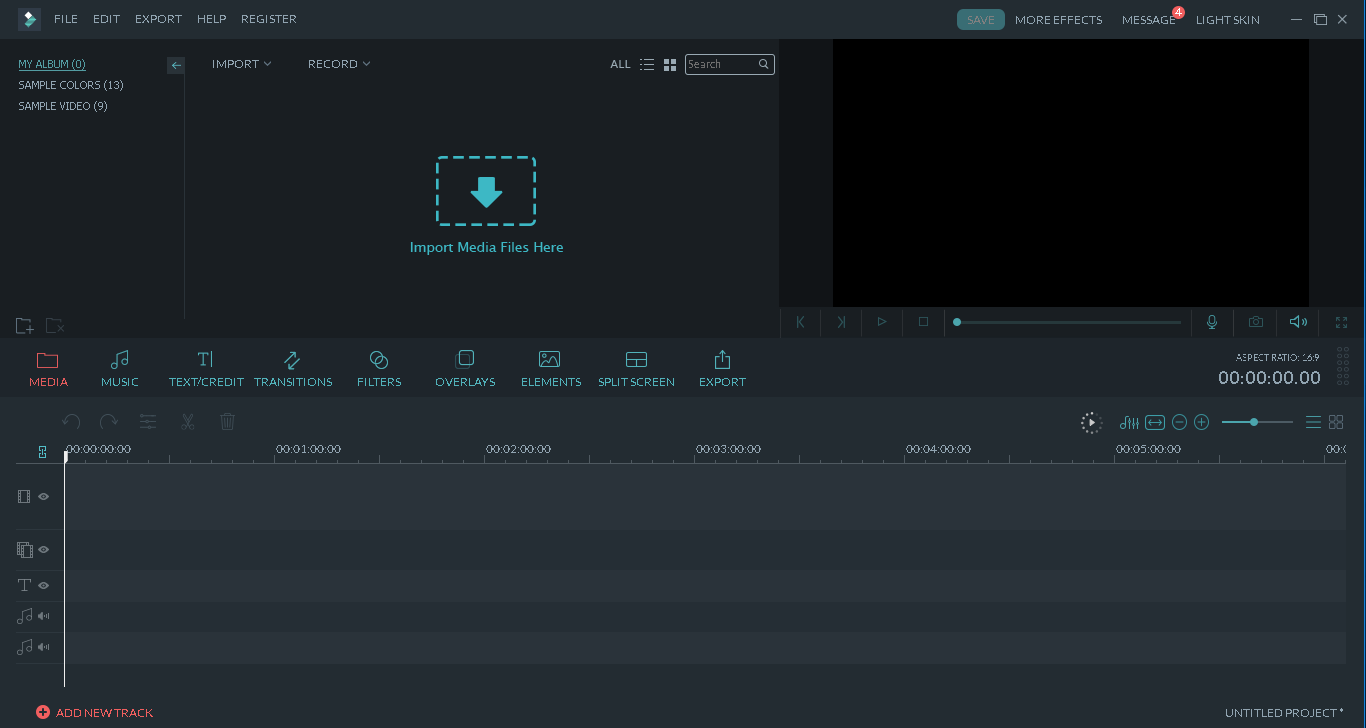Open the MUSIC tab
Screen dimensions: 1366x728
120,368
